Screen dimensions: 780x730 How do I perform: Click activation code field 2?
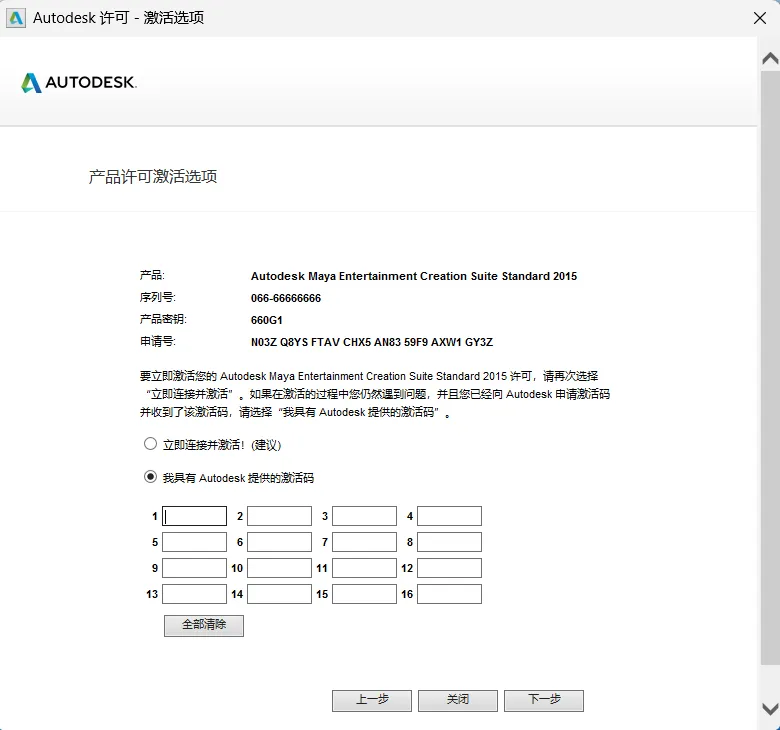pyautogui.click(x=280, y=516)
